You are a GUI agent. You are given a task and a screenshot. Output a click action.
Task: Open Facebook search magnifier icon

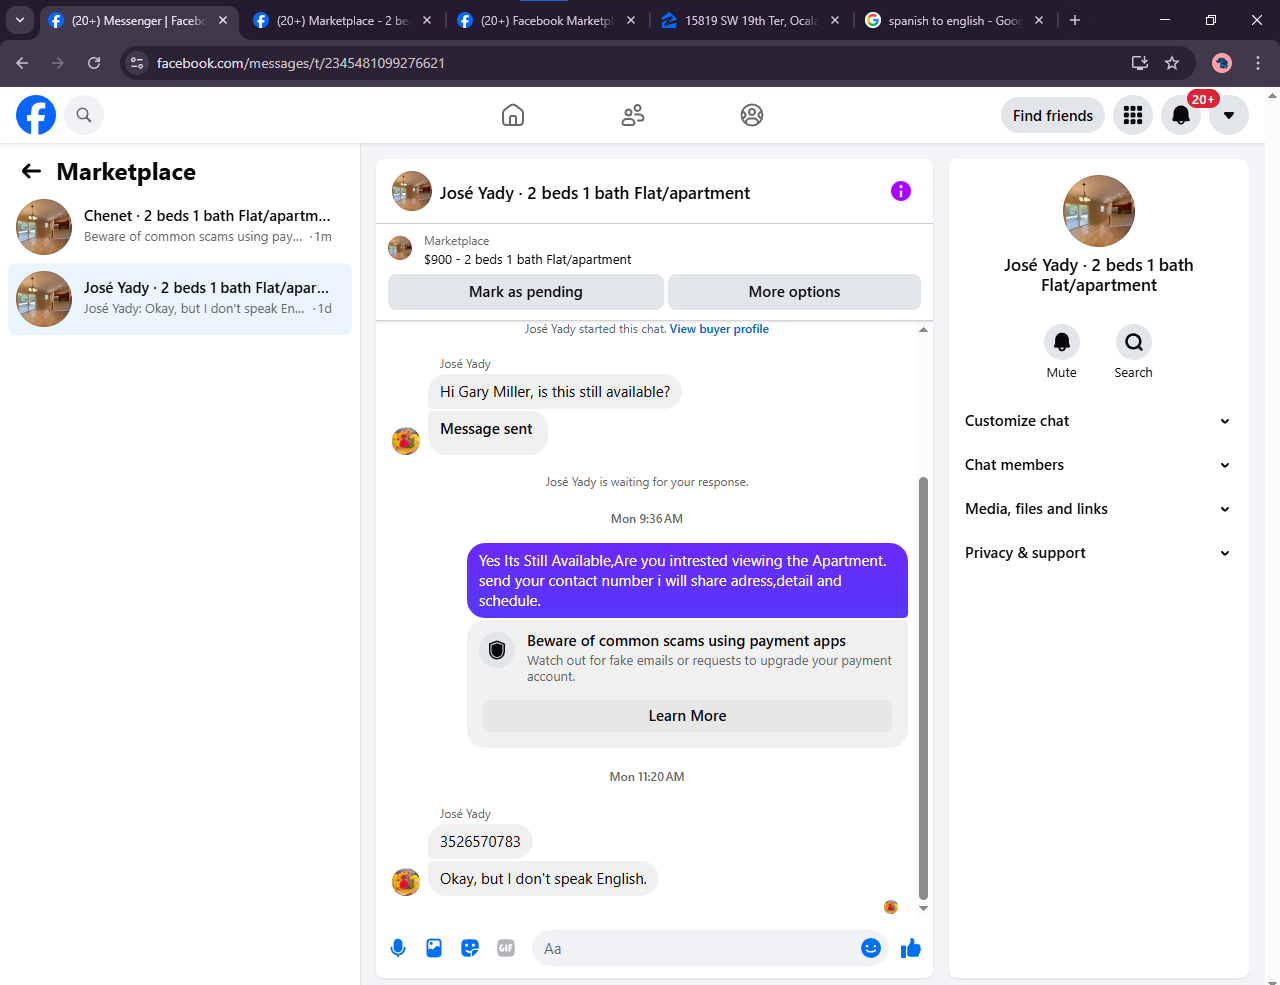pyautogui.click(x=84, y=115)
